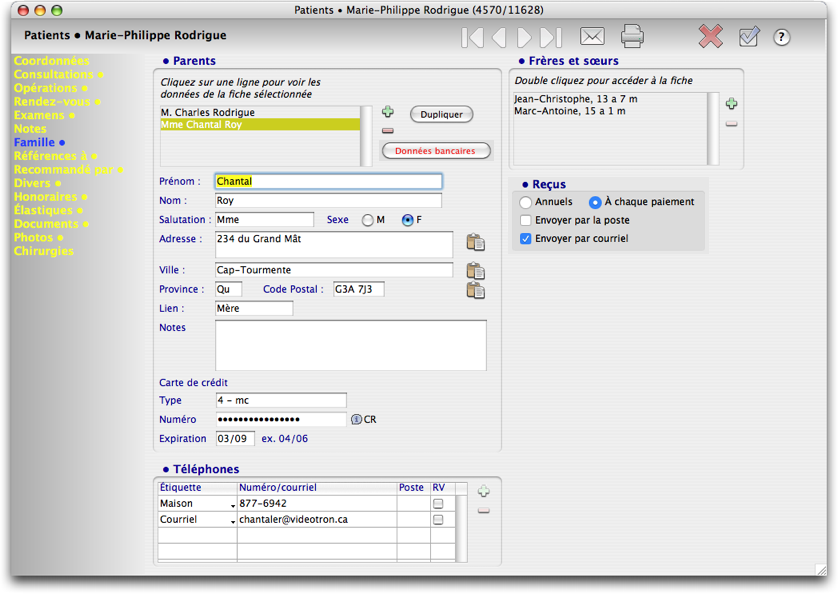Screen dimensions: 838x594
Task: Go to the previous patient record
Action: pos(499,37)
